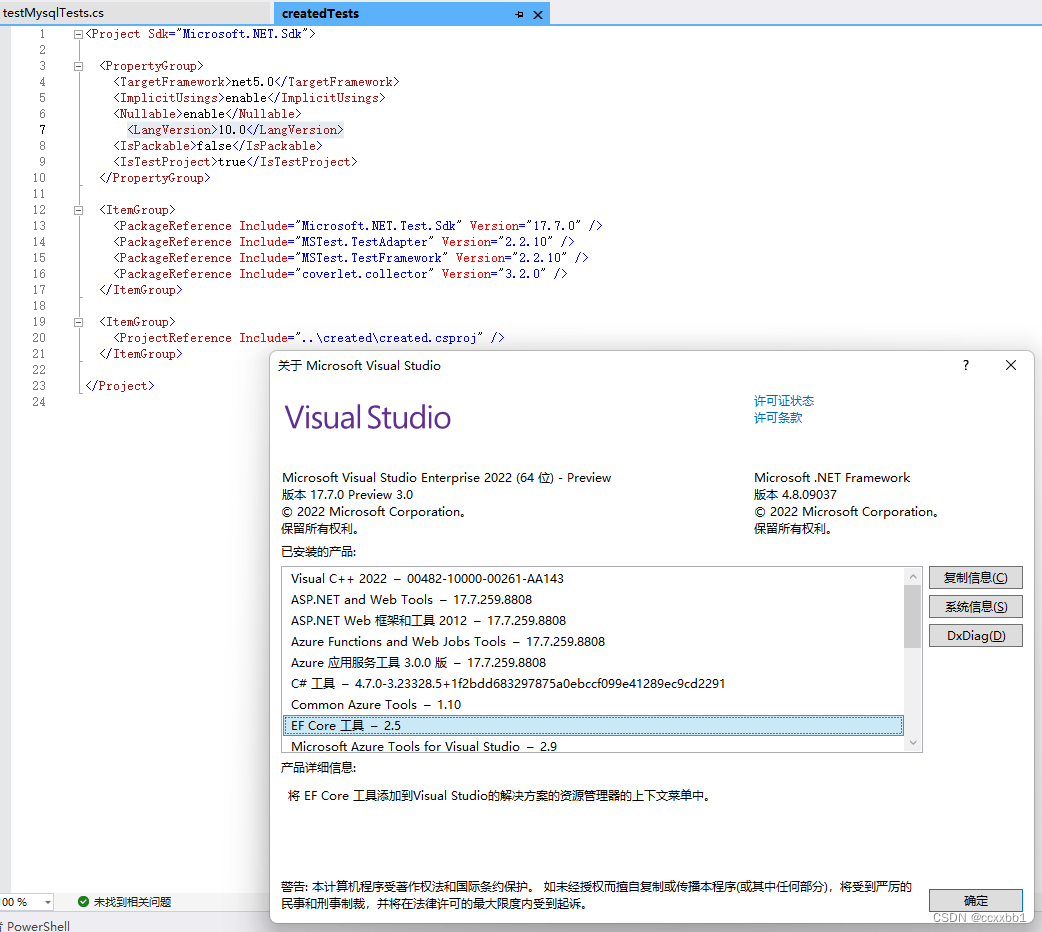Image resolution: width=1042 pixels, height=932 pixels.
Task: Click the TargetFramework net5.0 line
Action: point(256,82)
